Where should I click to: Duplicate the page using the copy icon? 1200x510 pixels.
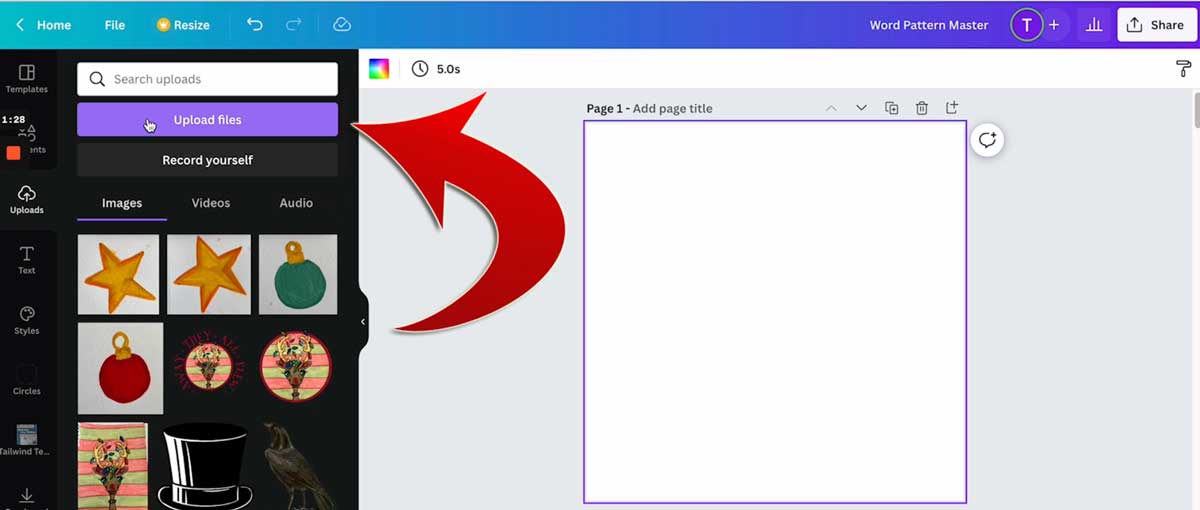tap(892, 108)
